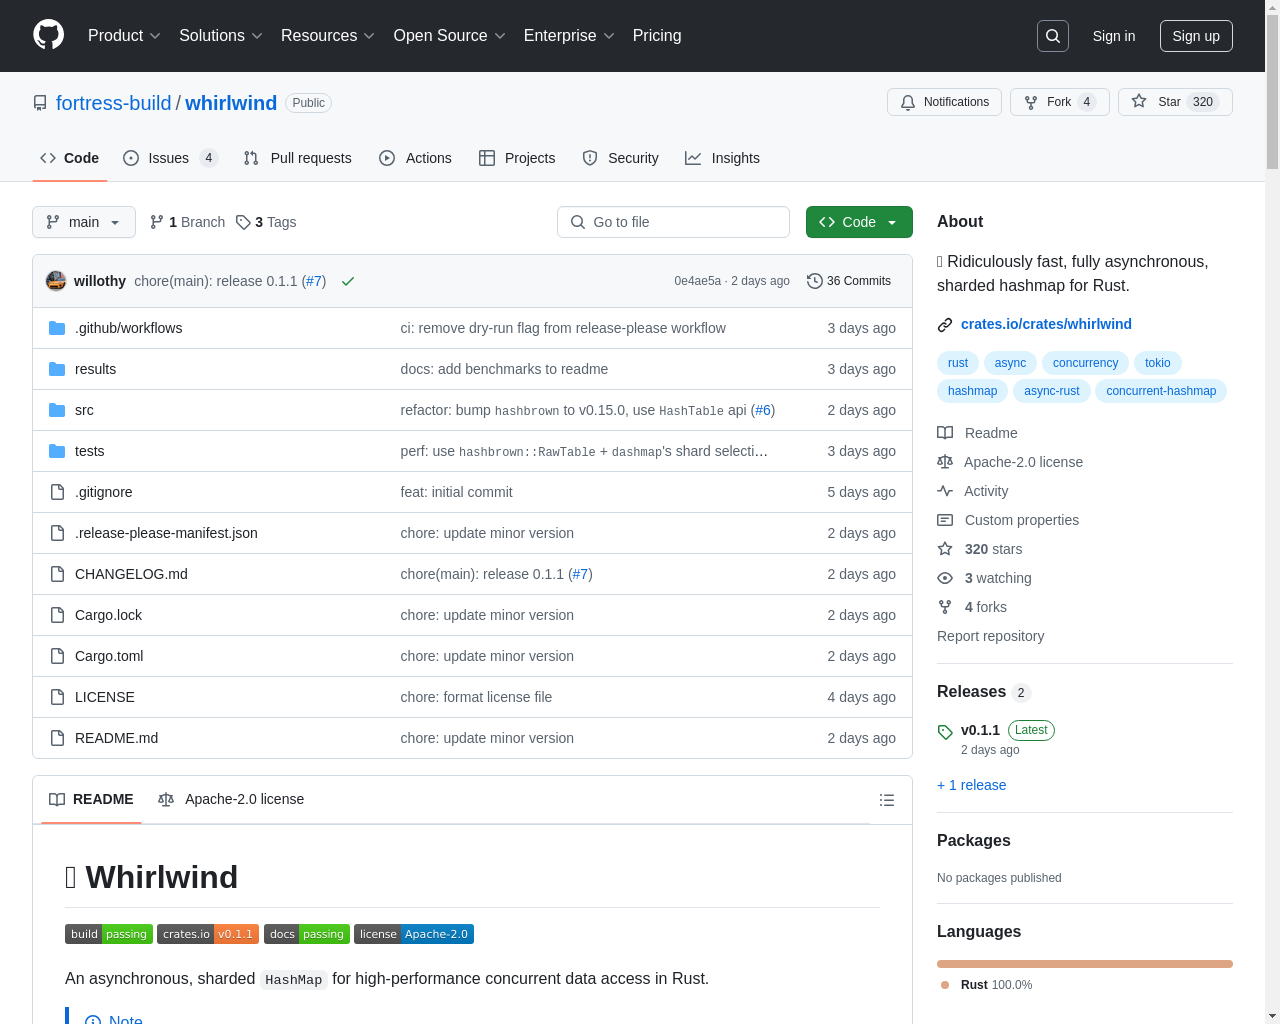The width and height of the screenshot is (1280, 1024).
Task: Open the fortress-build owner link
Action: (114, 103)
